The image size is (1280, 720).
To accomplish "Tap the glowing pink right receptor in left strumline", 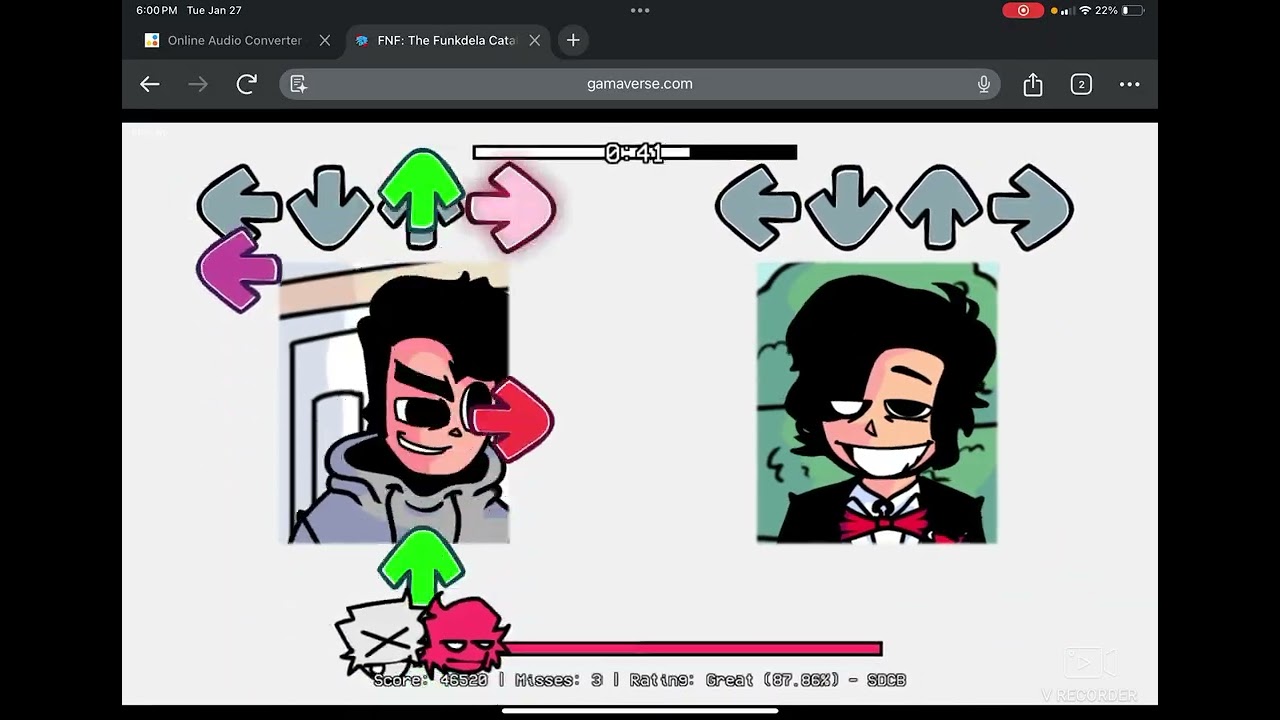I will 512,207.
